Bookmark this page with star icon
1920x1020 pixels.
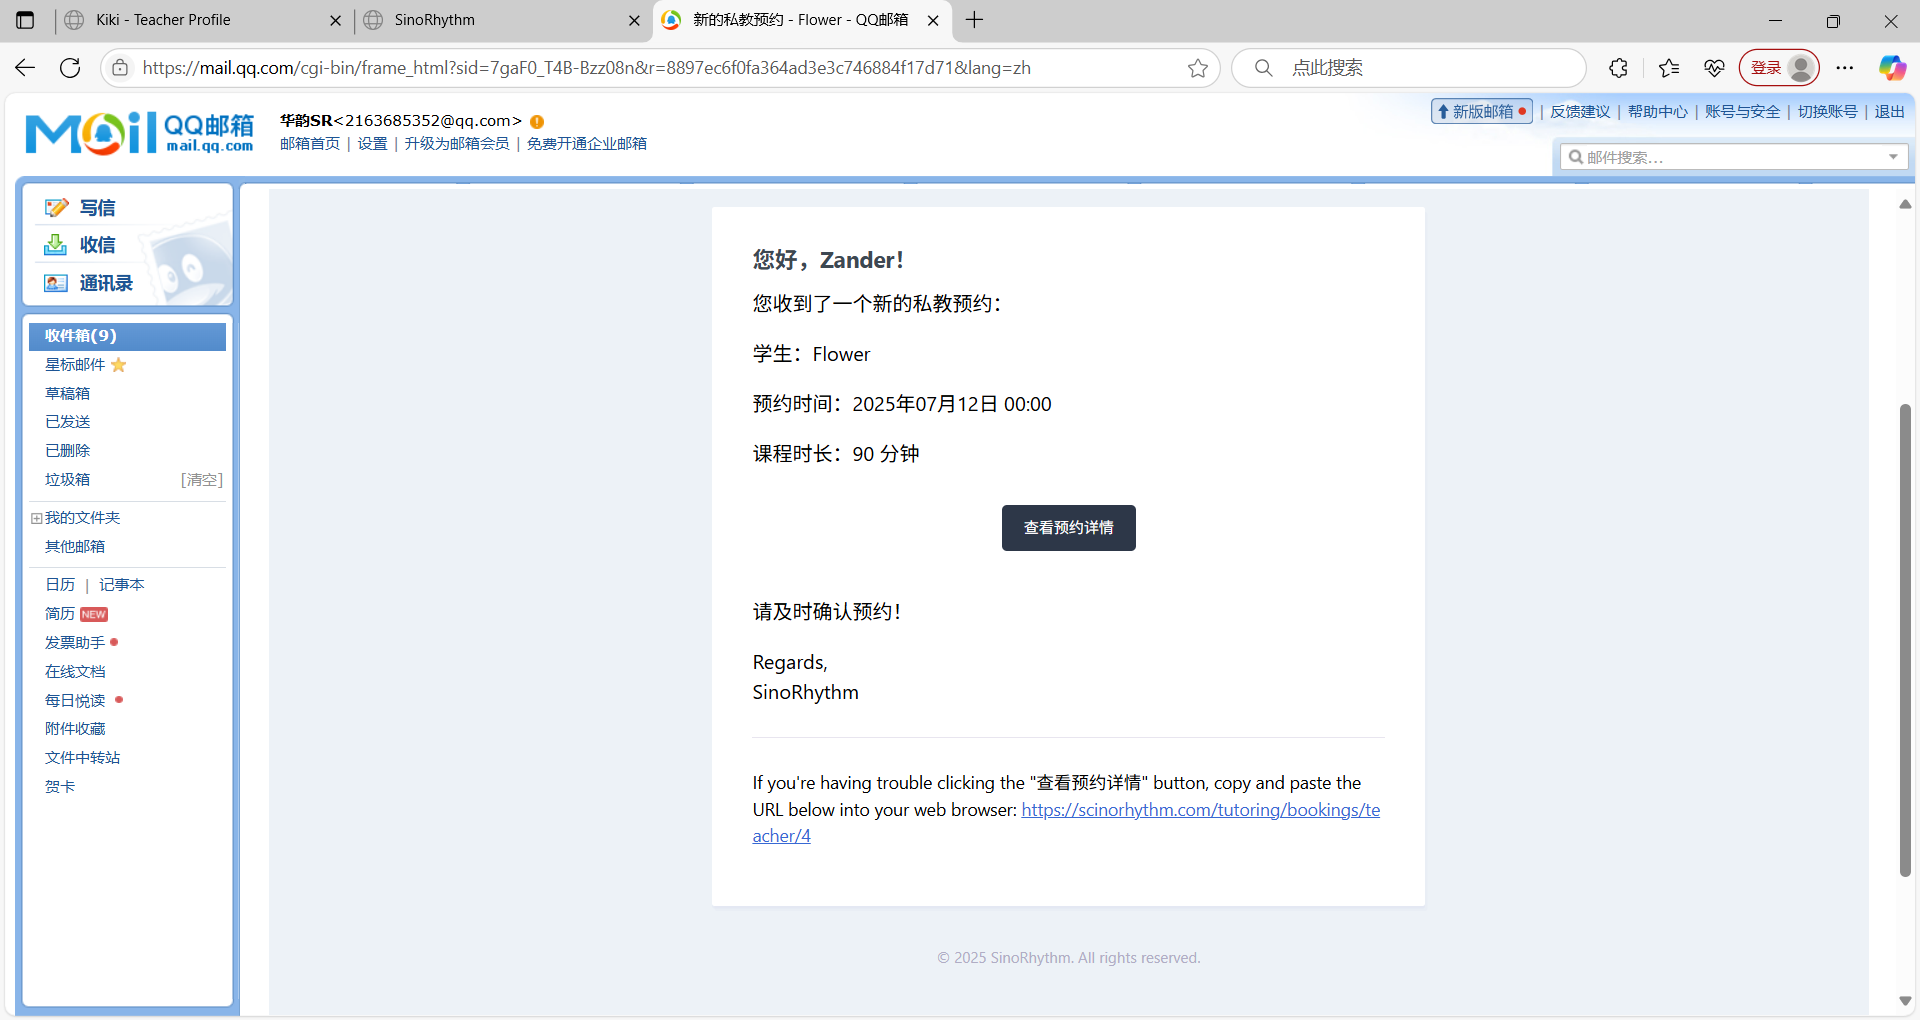tap(1198, 68)
